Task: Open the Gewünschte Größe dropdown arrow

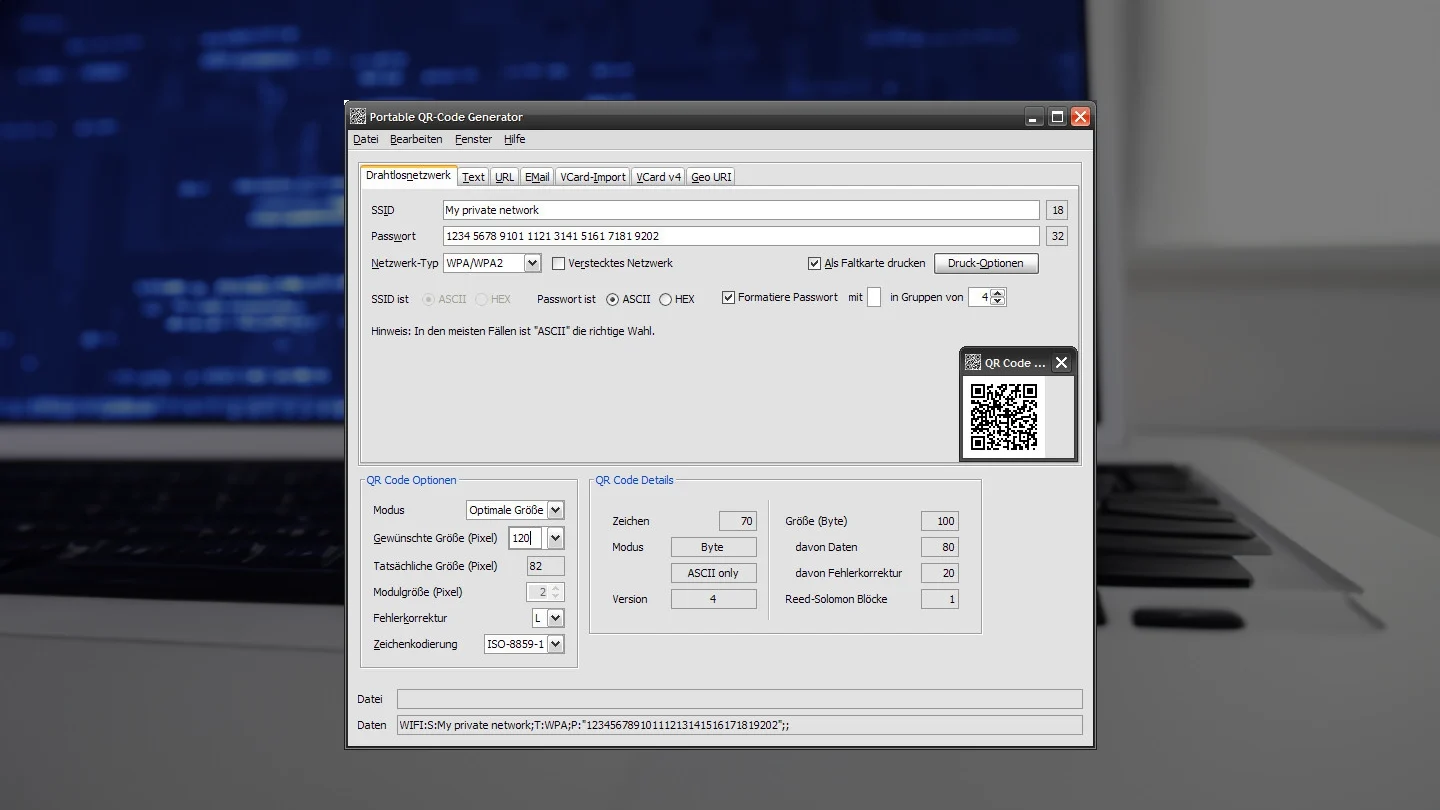Action: tap(555, 538)
